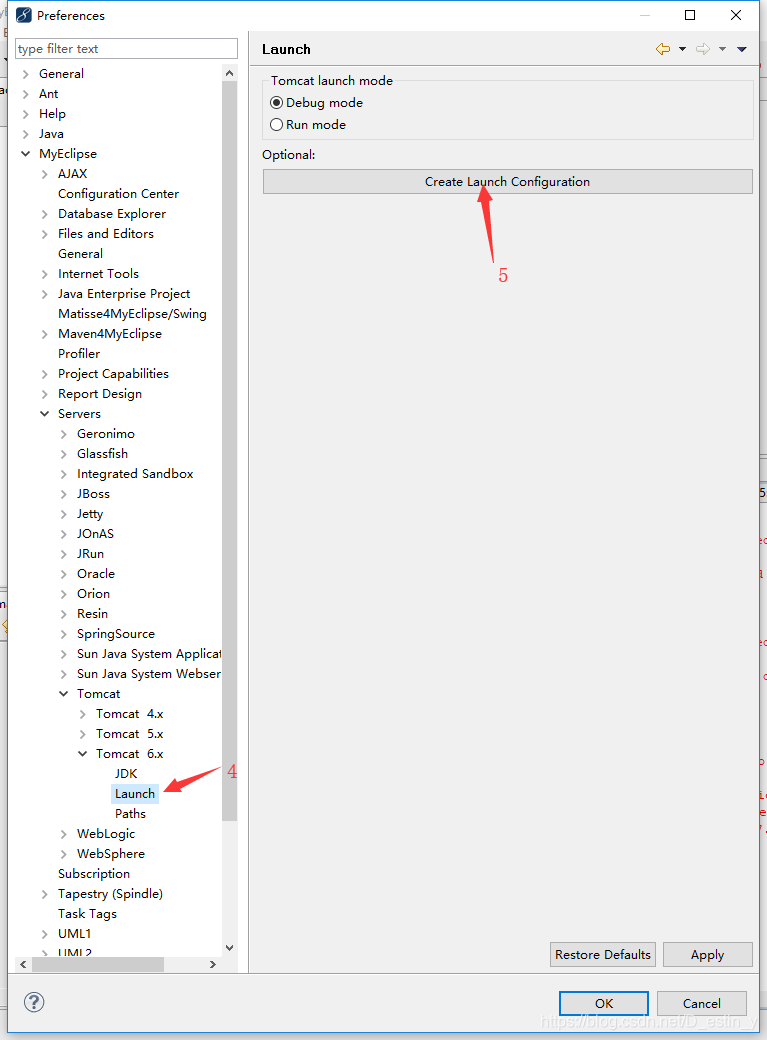Select Paths under Tomcat 6.x
Image resolution: width=767 pixels, height=1040 pixels.
130,813
